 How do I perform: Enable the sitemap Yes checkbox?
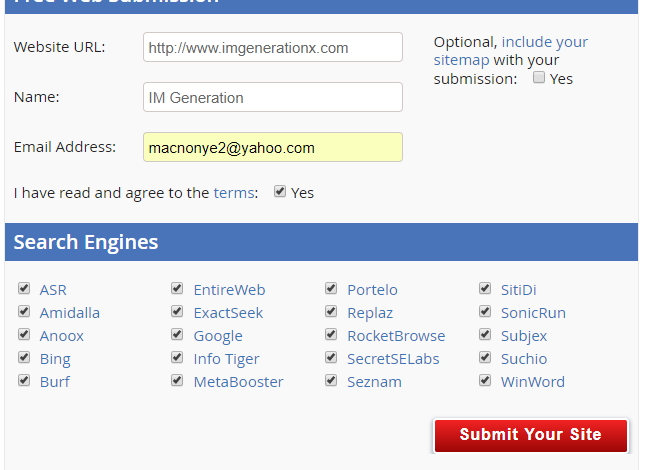pyautogui.click(x=539, y=78)
